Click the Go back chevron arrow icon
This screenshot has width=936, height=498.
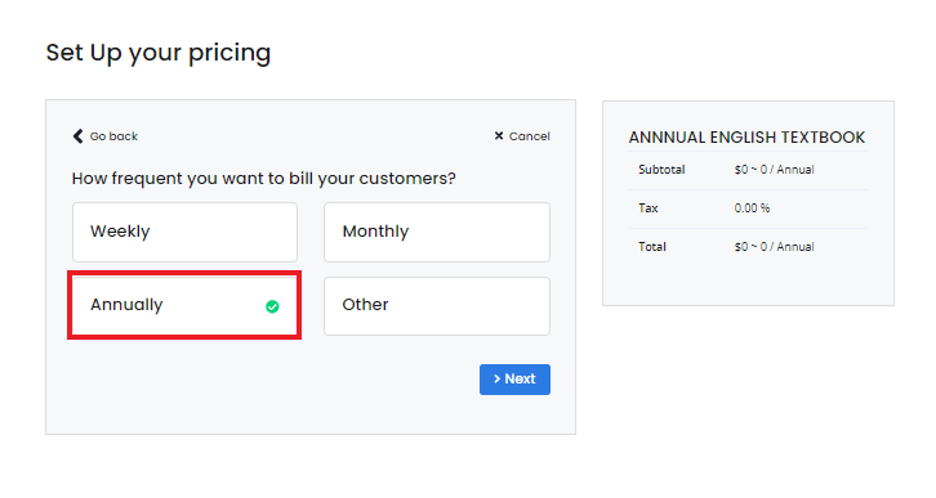[78, 136]
